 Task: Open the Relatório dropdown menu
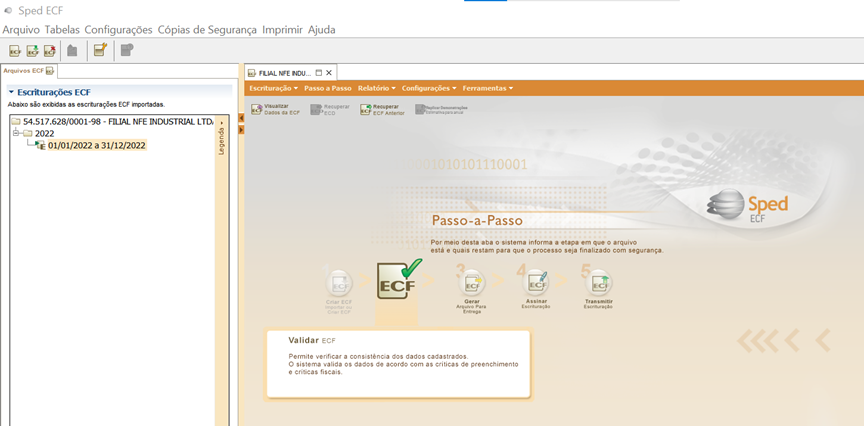pos(376,88)
